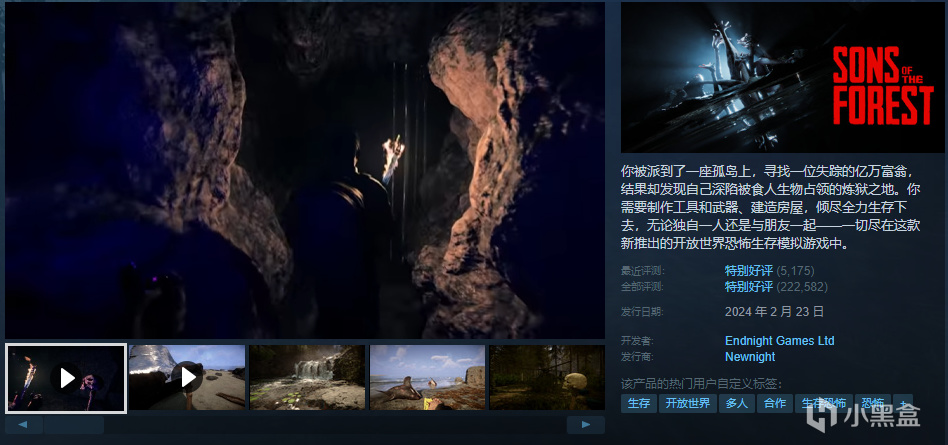Click the thumbnail strip scrollbar handle
The image size is (948, 445).
coord(74,425)
